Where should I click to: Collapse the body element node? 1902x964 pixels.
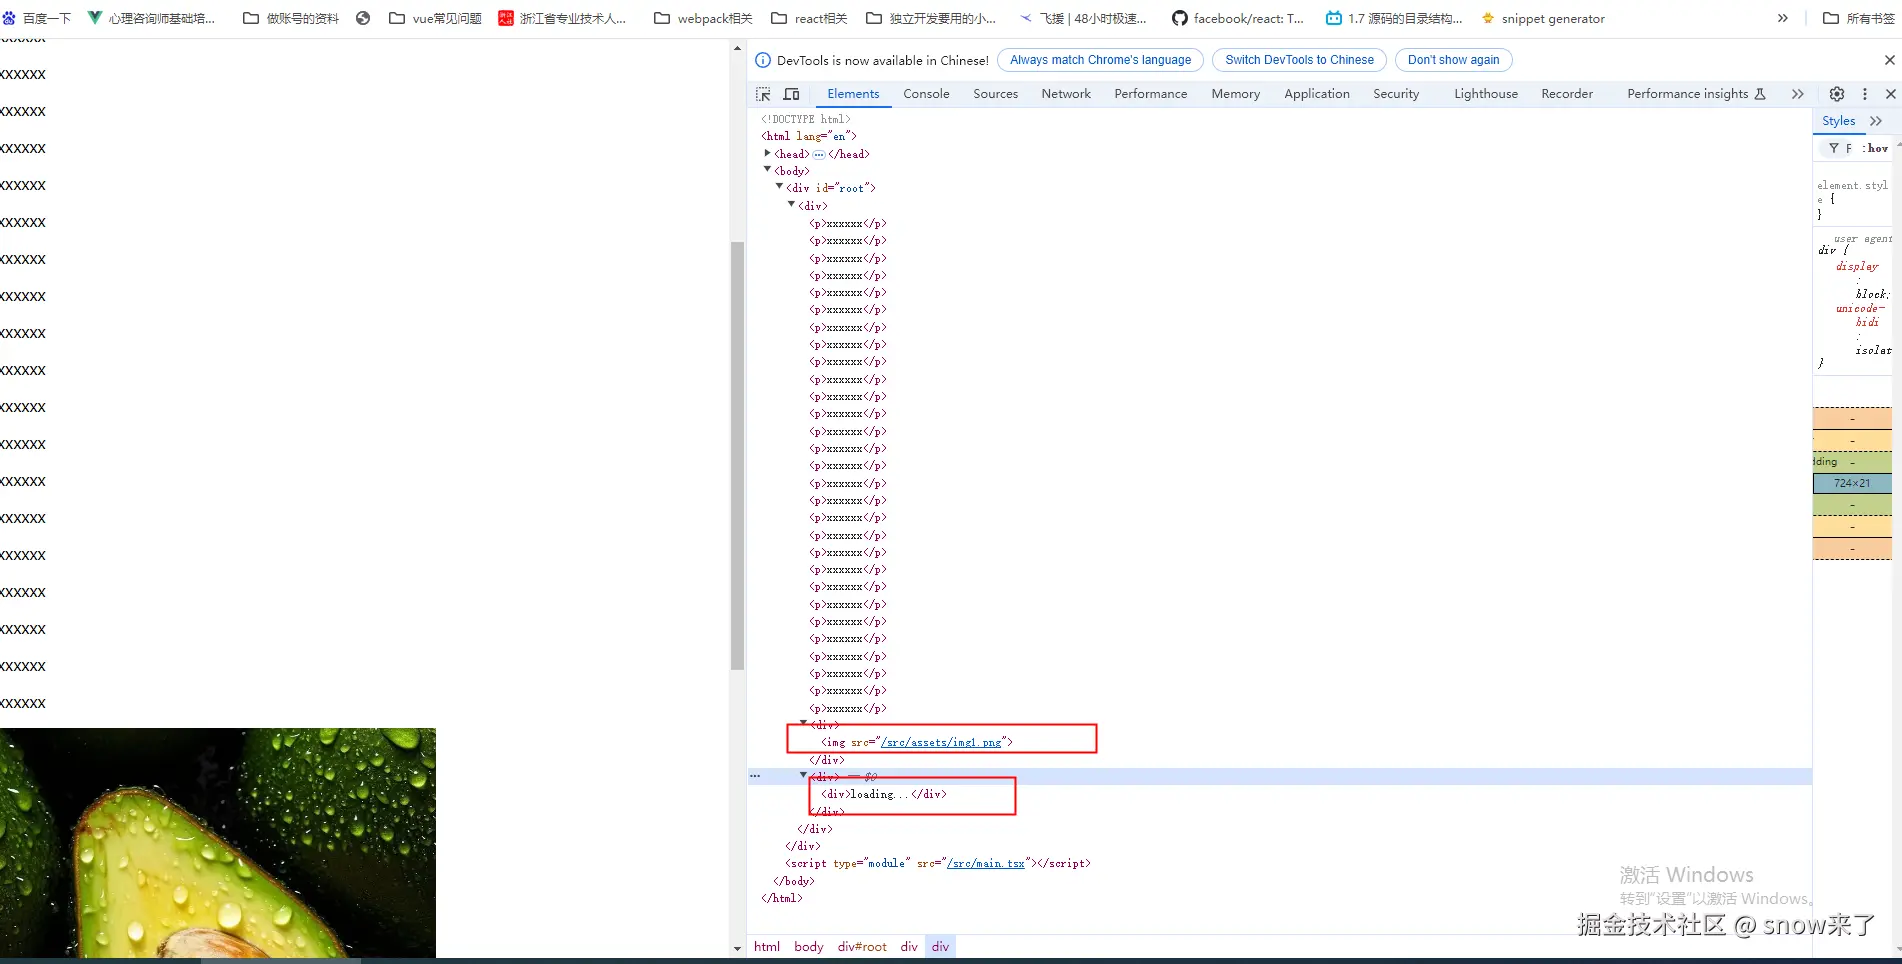point(767,170)
